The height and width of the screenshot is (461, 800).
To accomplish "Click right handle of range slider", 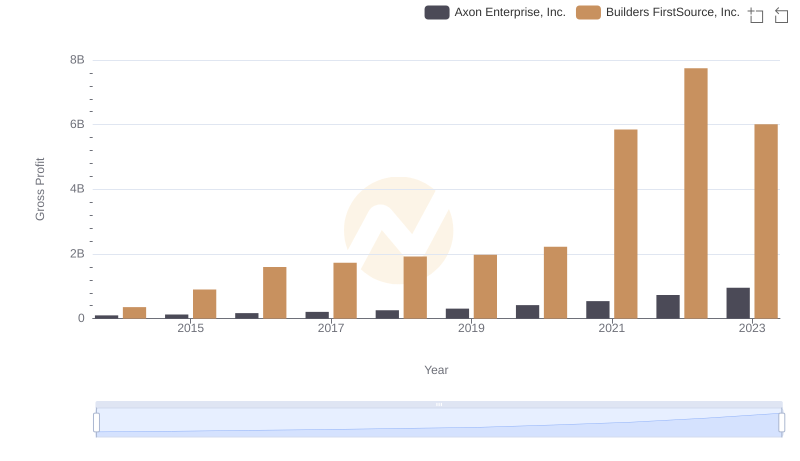I will point(781,422).
